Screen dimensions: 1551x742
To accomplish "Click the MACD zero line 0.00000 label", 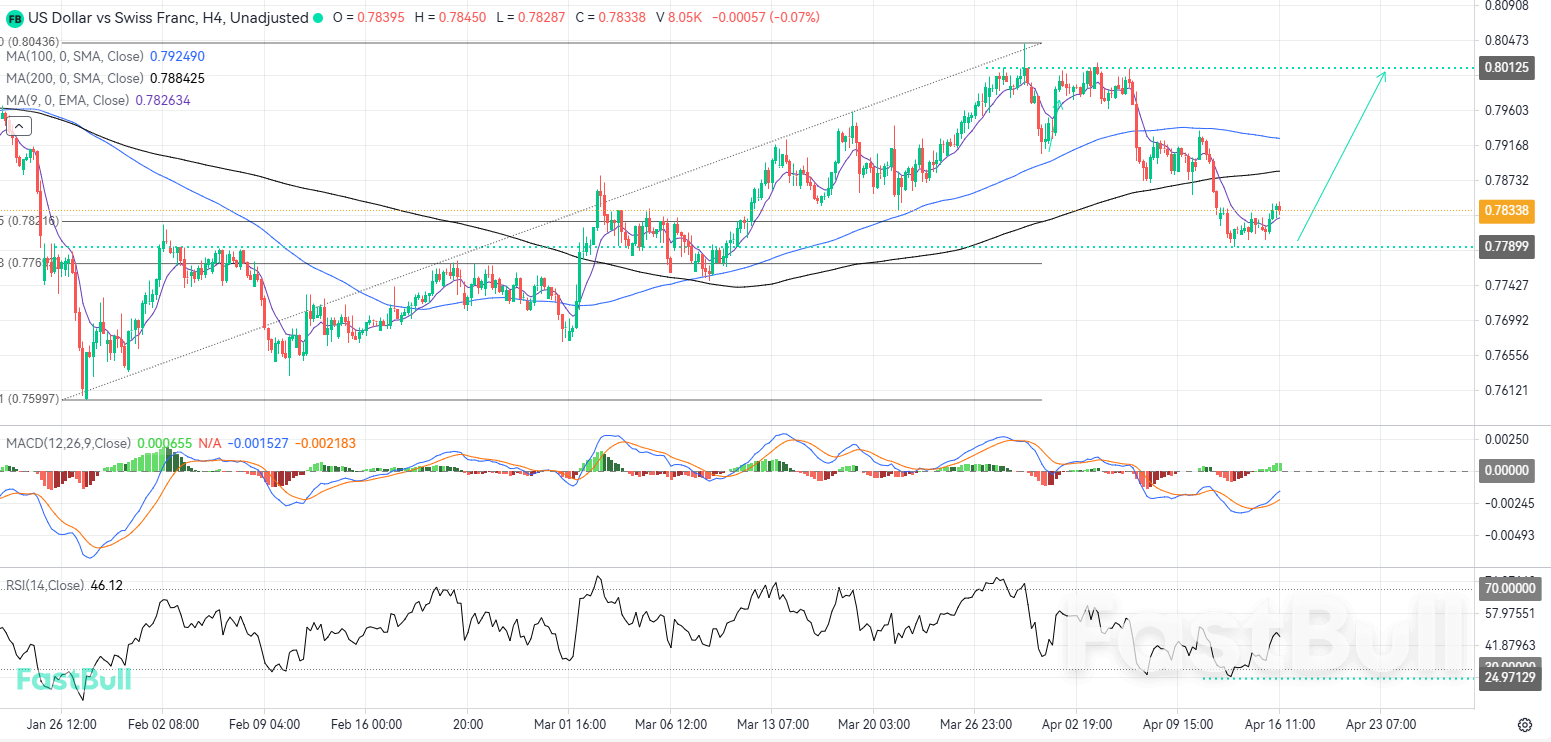I will [x=1506, y=470].
